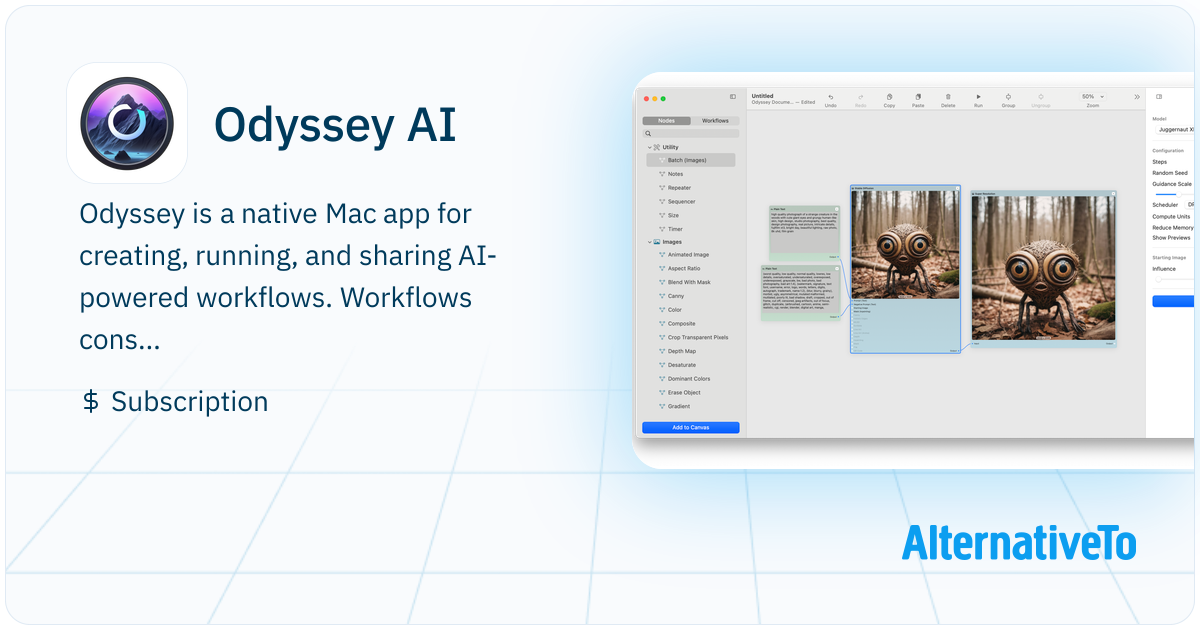1200x630 pixels.
Task: Click the Untitled document title
Action: pos(763,96)
